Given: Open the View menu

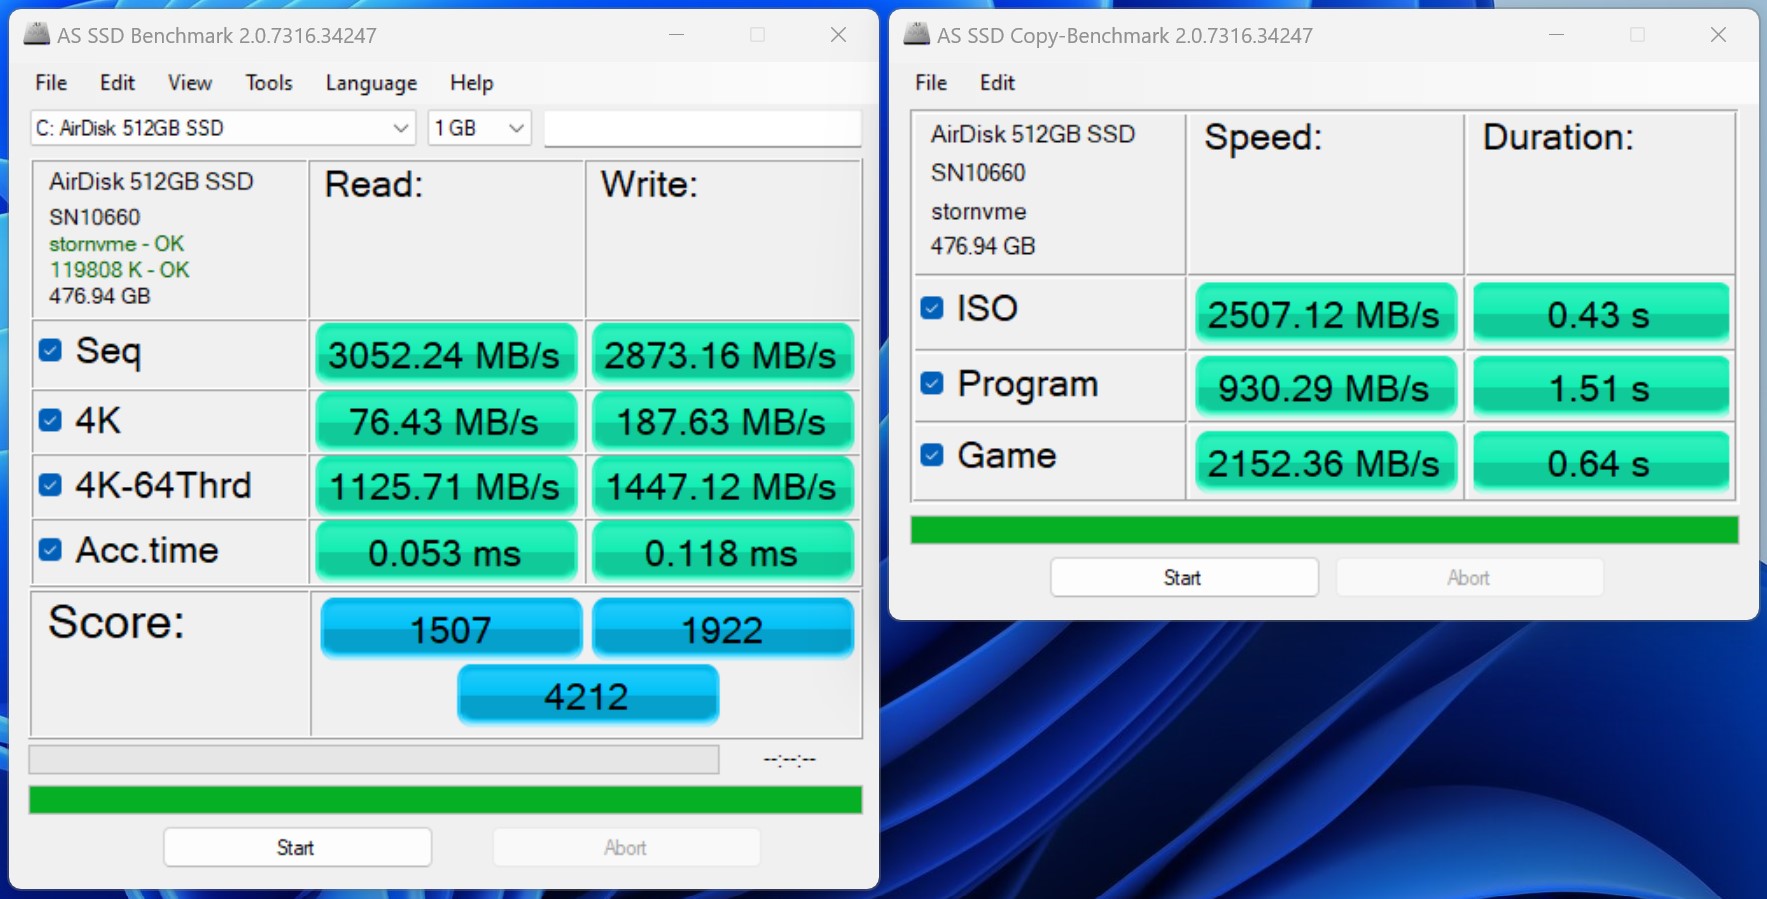Looking at the screenshot, I should (190, 83).
